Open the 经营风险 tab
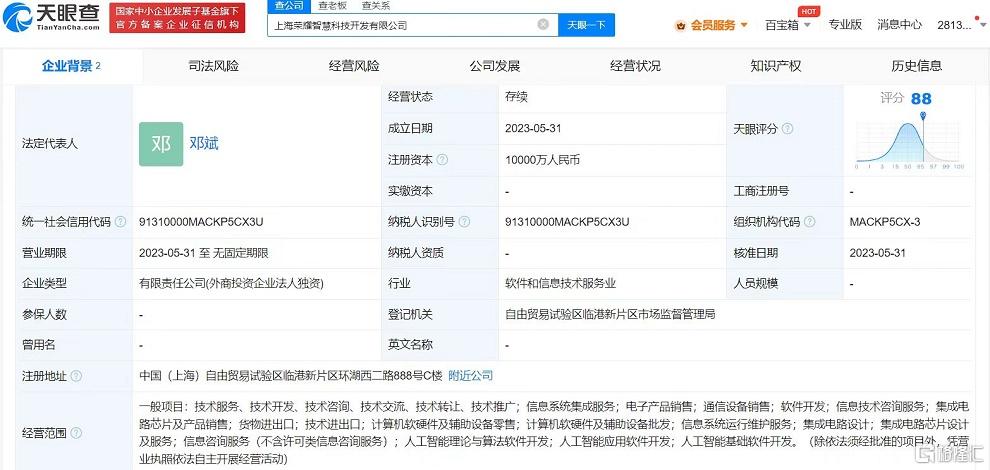 pyautogui.click(x=354, y=66)
